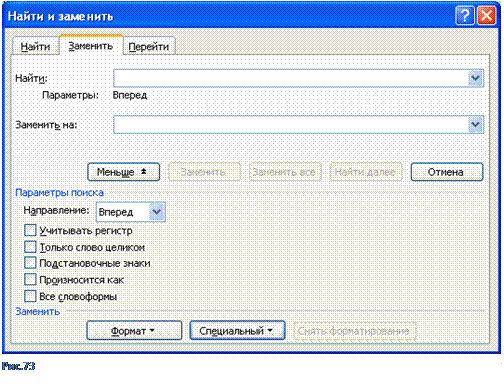Enable the Произносится как checkbox
504x388 pixels.
[30, 280]
